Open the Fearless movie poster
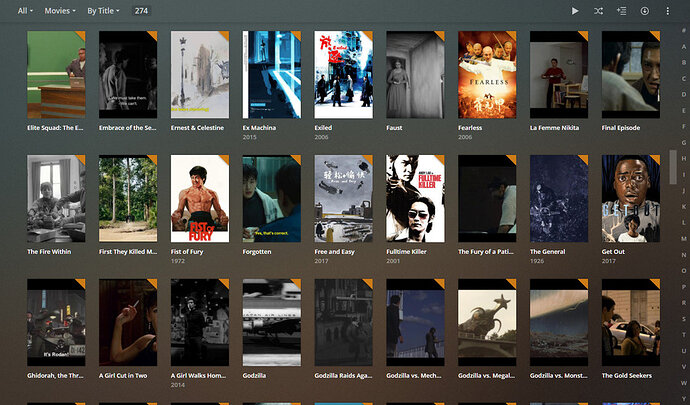Viewport: 690px width, 405px height. pyautogui.click(x=487, y=74)
